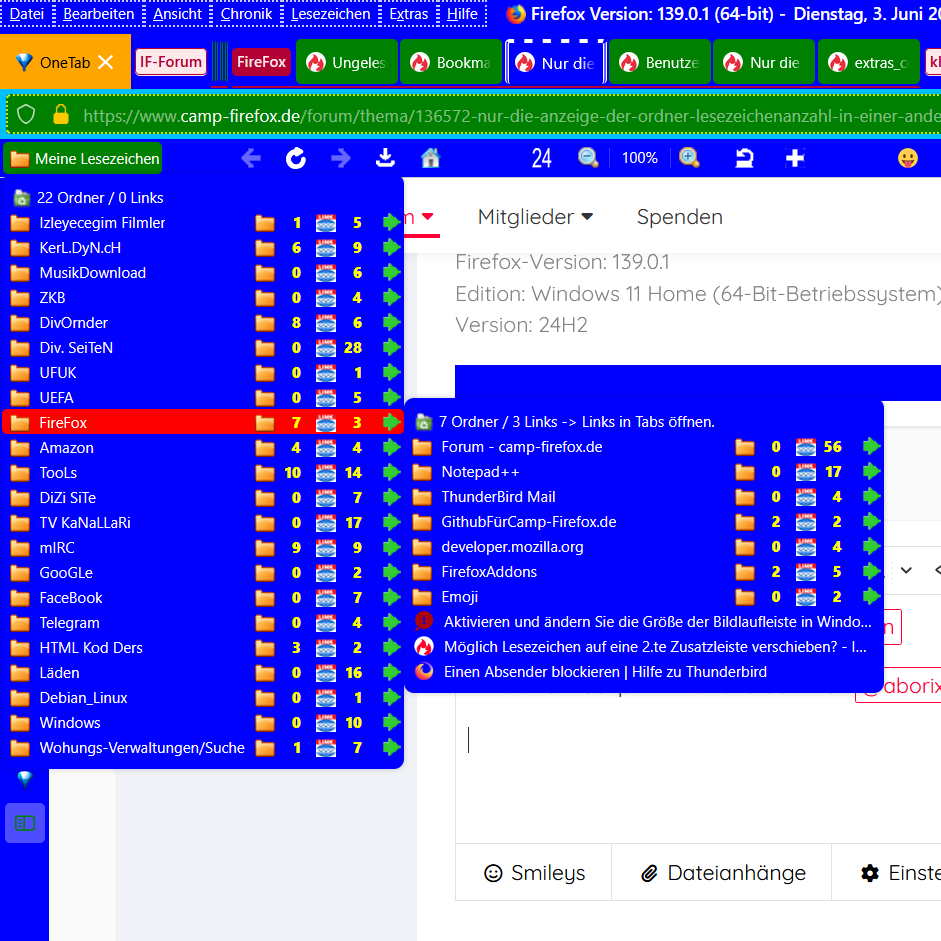Open KerL.DyN.cH bookmark folder

point(203,248)
